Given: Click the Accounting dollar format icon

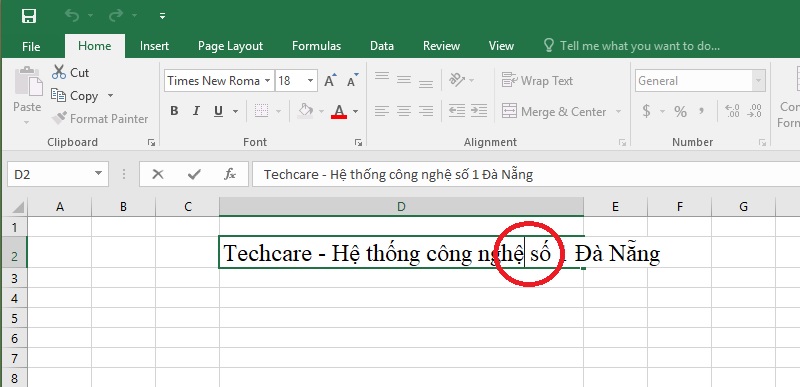Looking at the screenshot, I should (646, 111).
